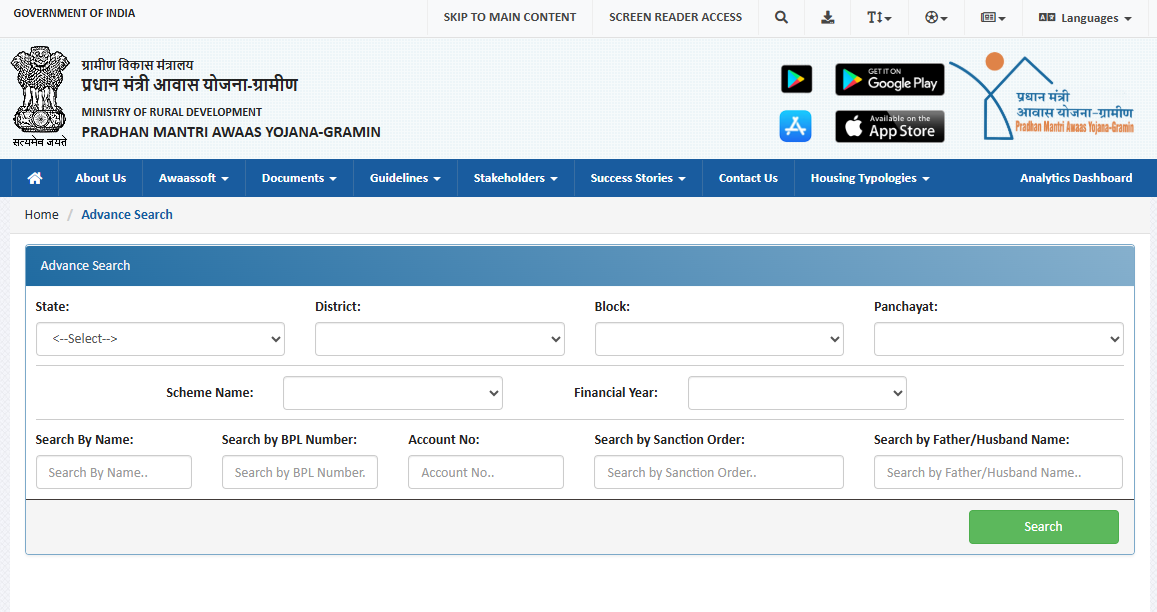1157x612 pixels.
Task: Open the State select dropdown
Action: [x=160, y=339]
